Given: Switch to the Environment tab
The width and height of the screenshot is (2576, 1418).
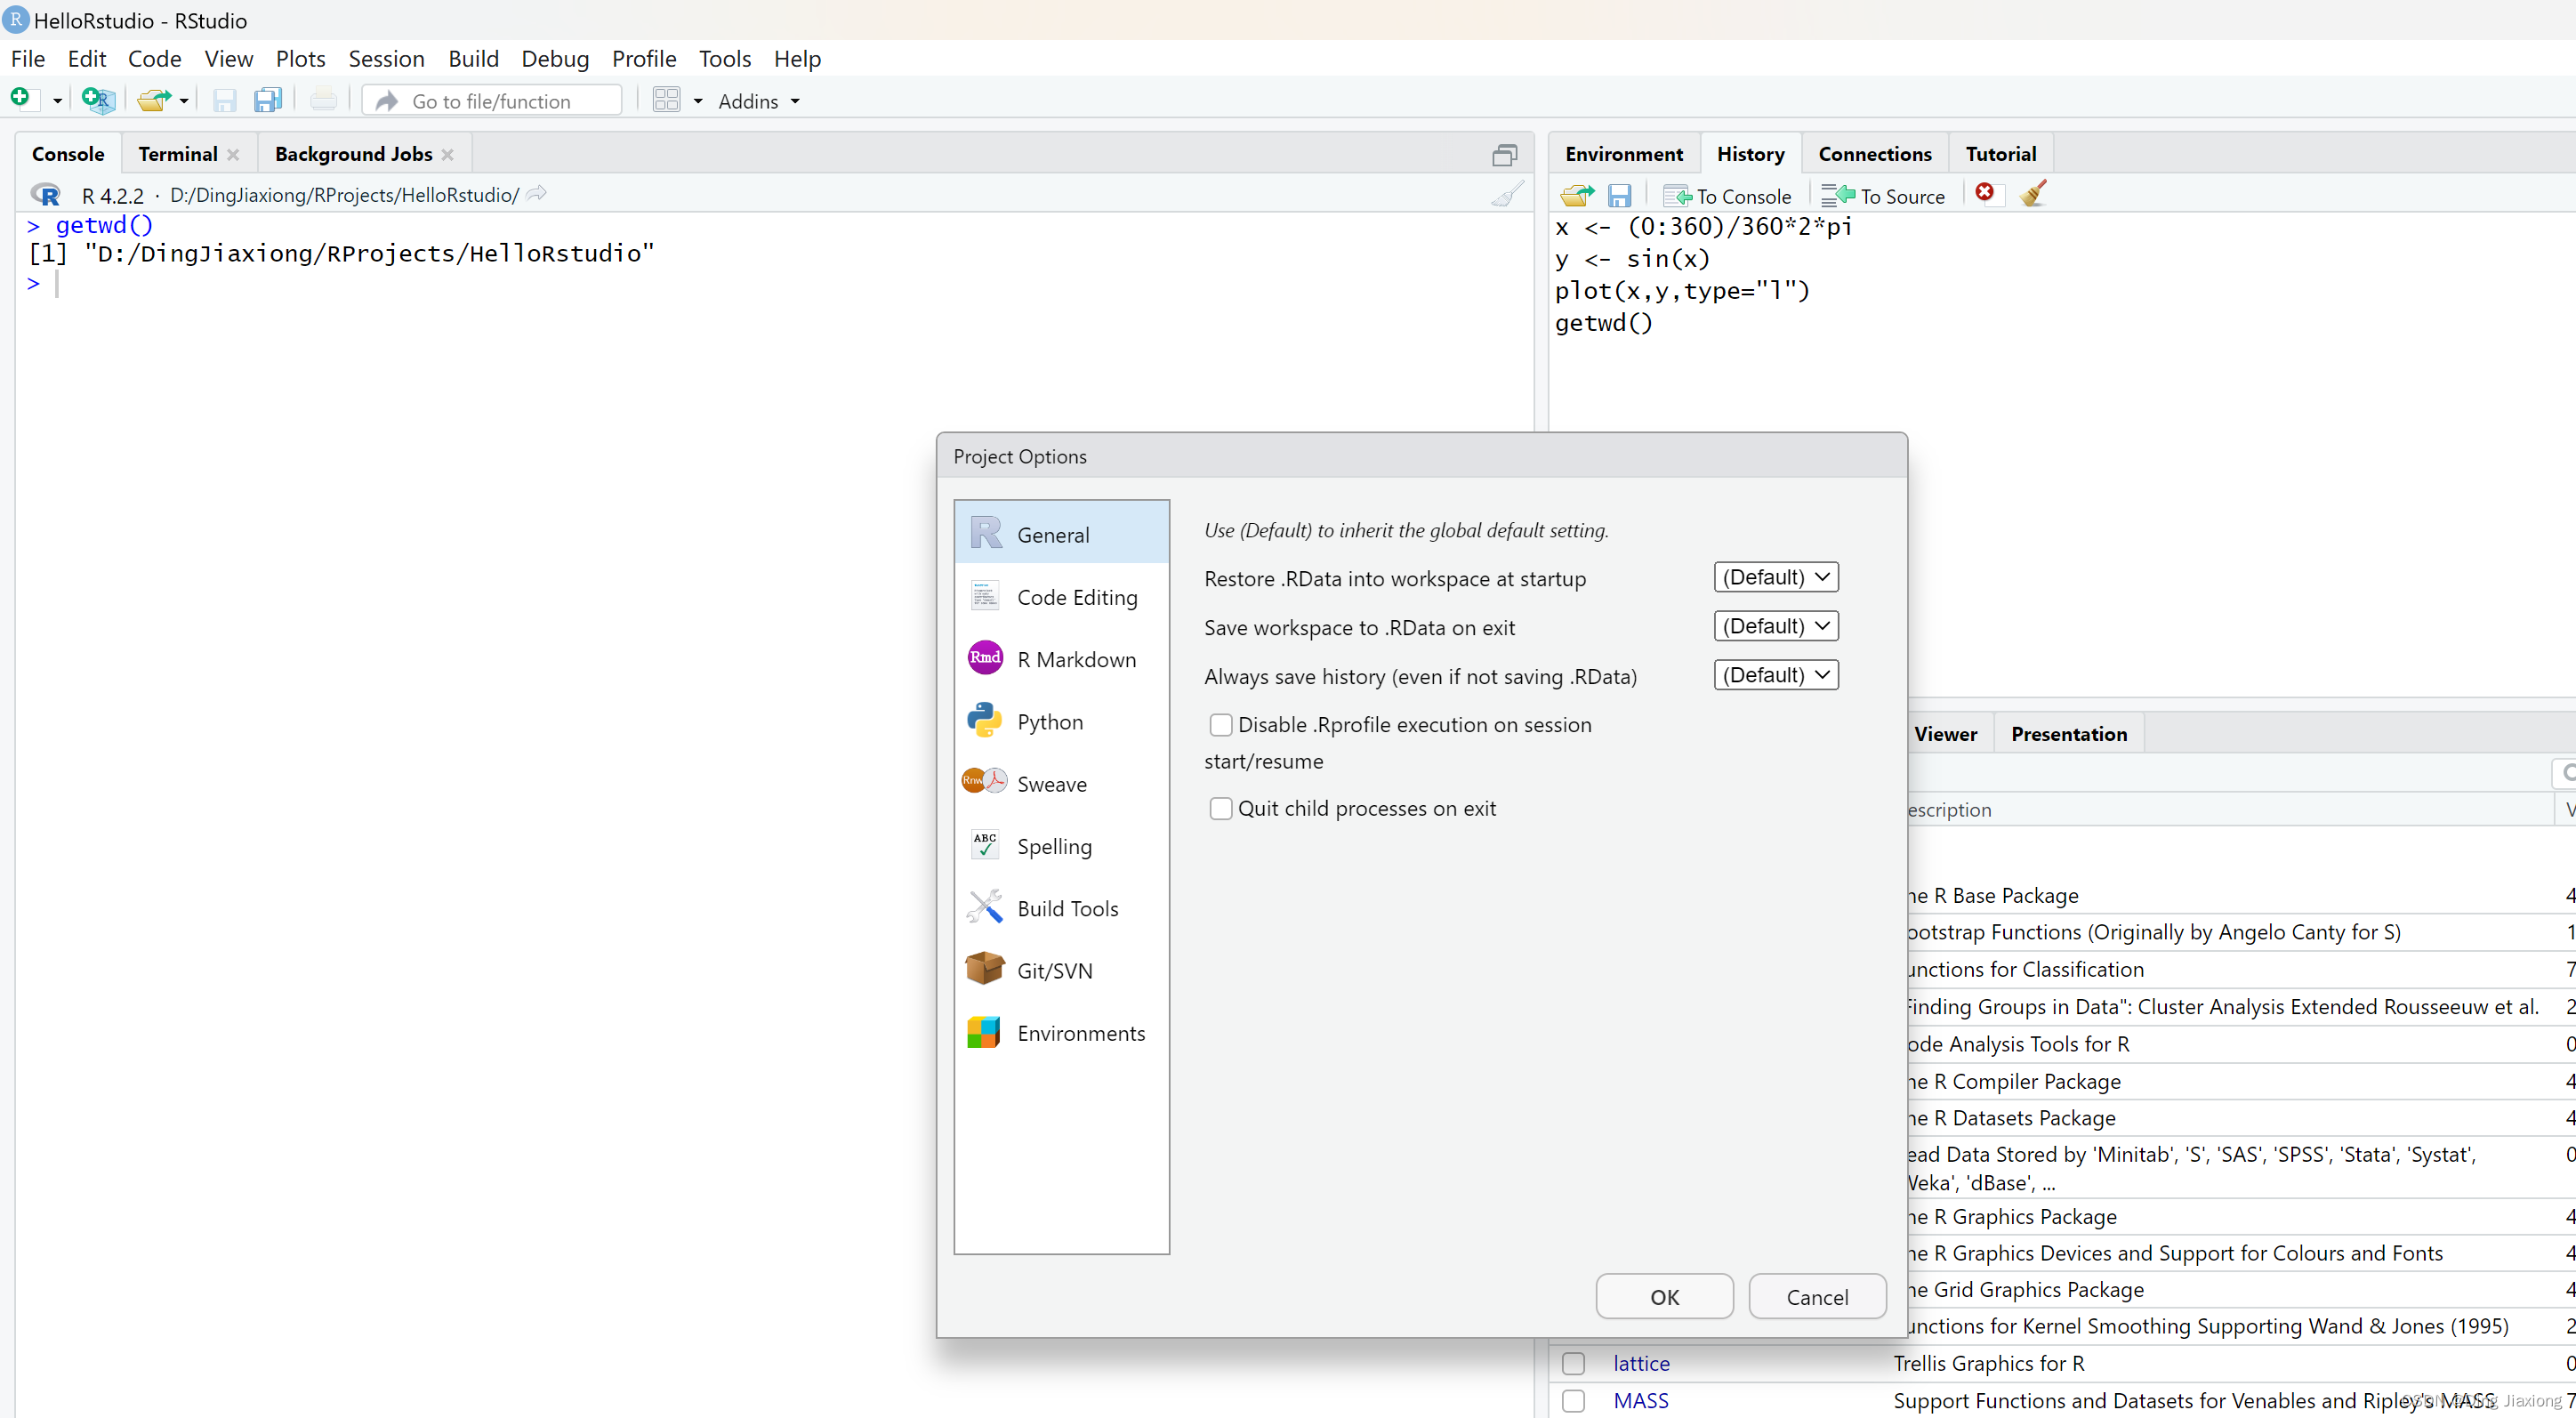Looking at the screenshot, I should click(x=1623, y=154).
